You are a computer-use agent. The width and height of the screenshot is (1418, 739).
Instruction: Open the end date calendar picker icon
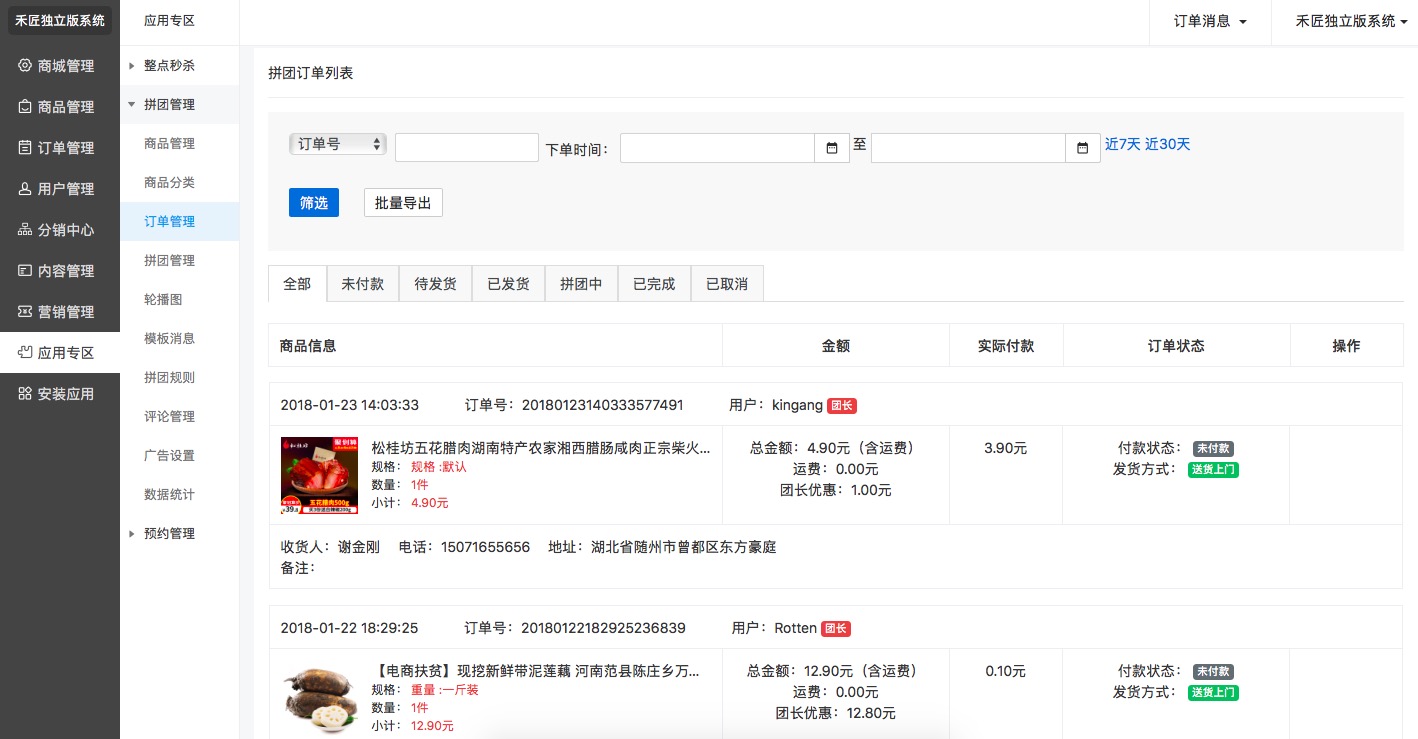[1082, 148]
